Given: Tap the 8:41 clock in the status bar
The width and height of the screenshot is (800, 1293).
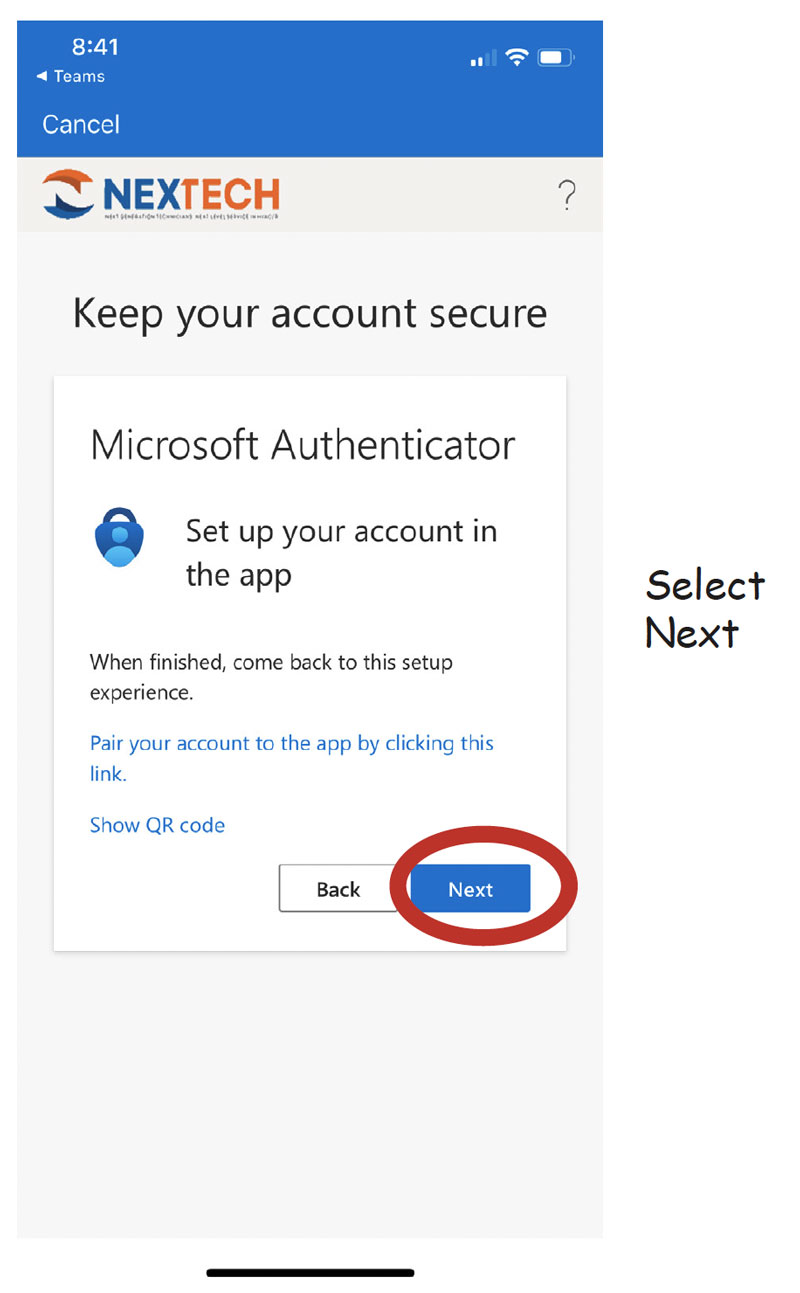Looking at the screenshot, I should tap(95, 47).
